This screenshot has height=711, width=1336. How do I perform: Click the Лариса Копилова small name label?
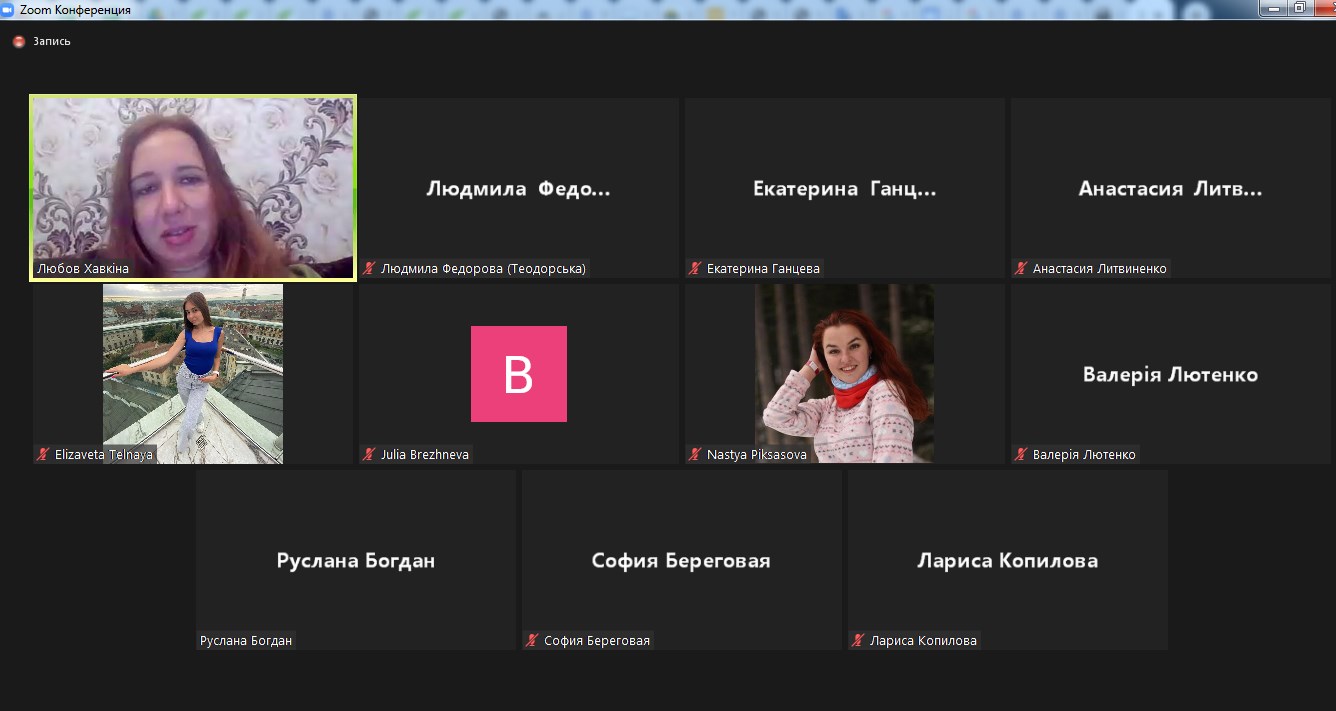[x=923, y=640]
